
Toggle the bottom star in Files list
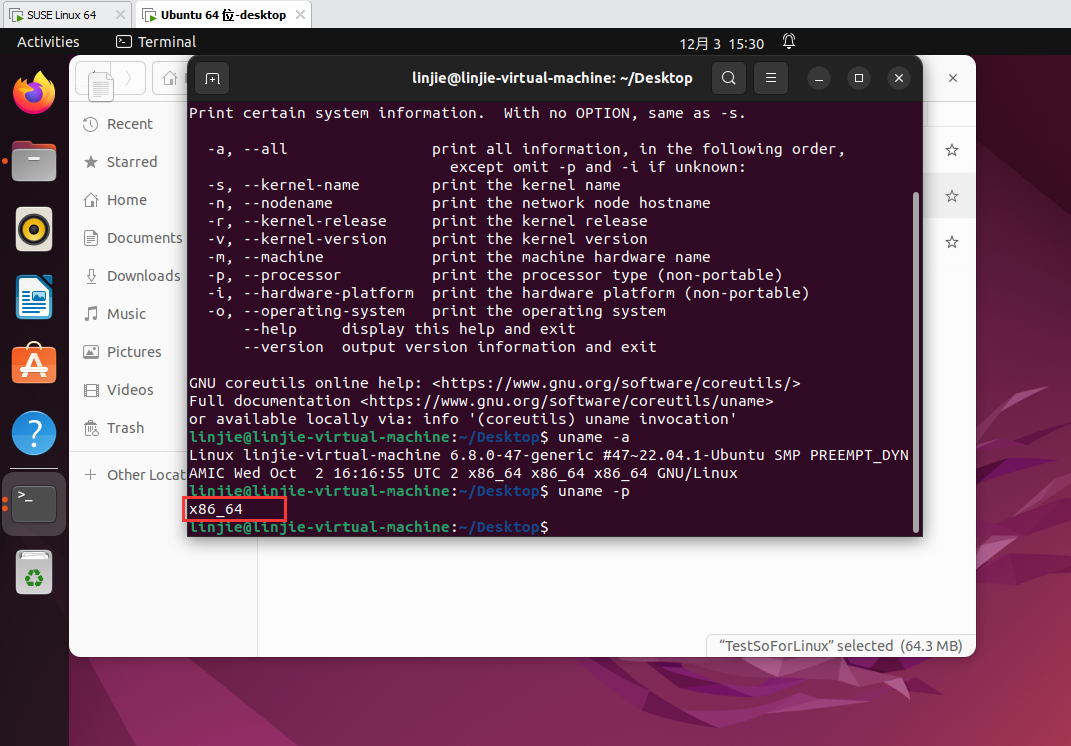point(951,242)
